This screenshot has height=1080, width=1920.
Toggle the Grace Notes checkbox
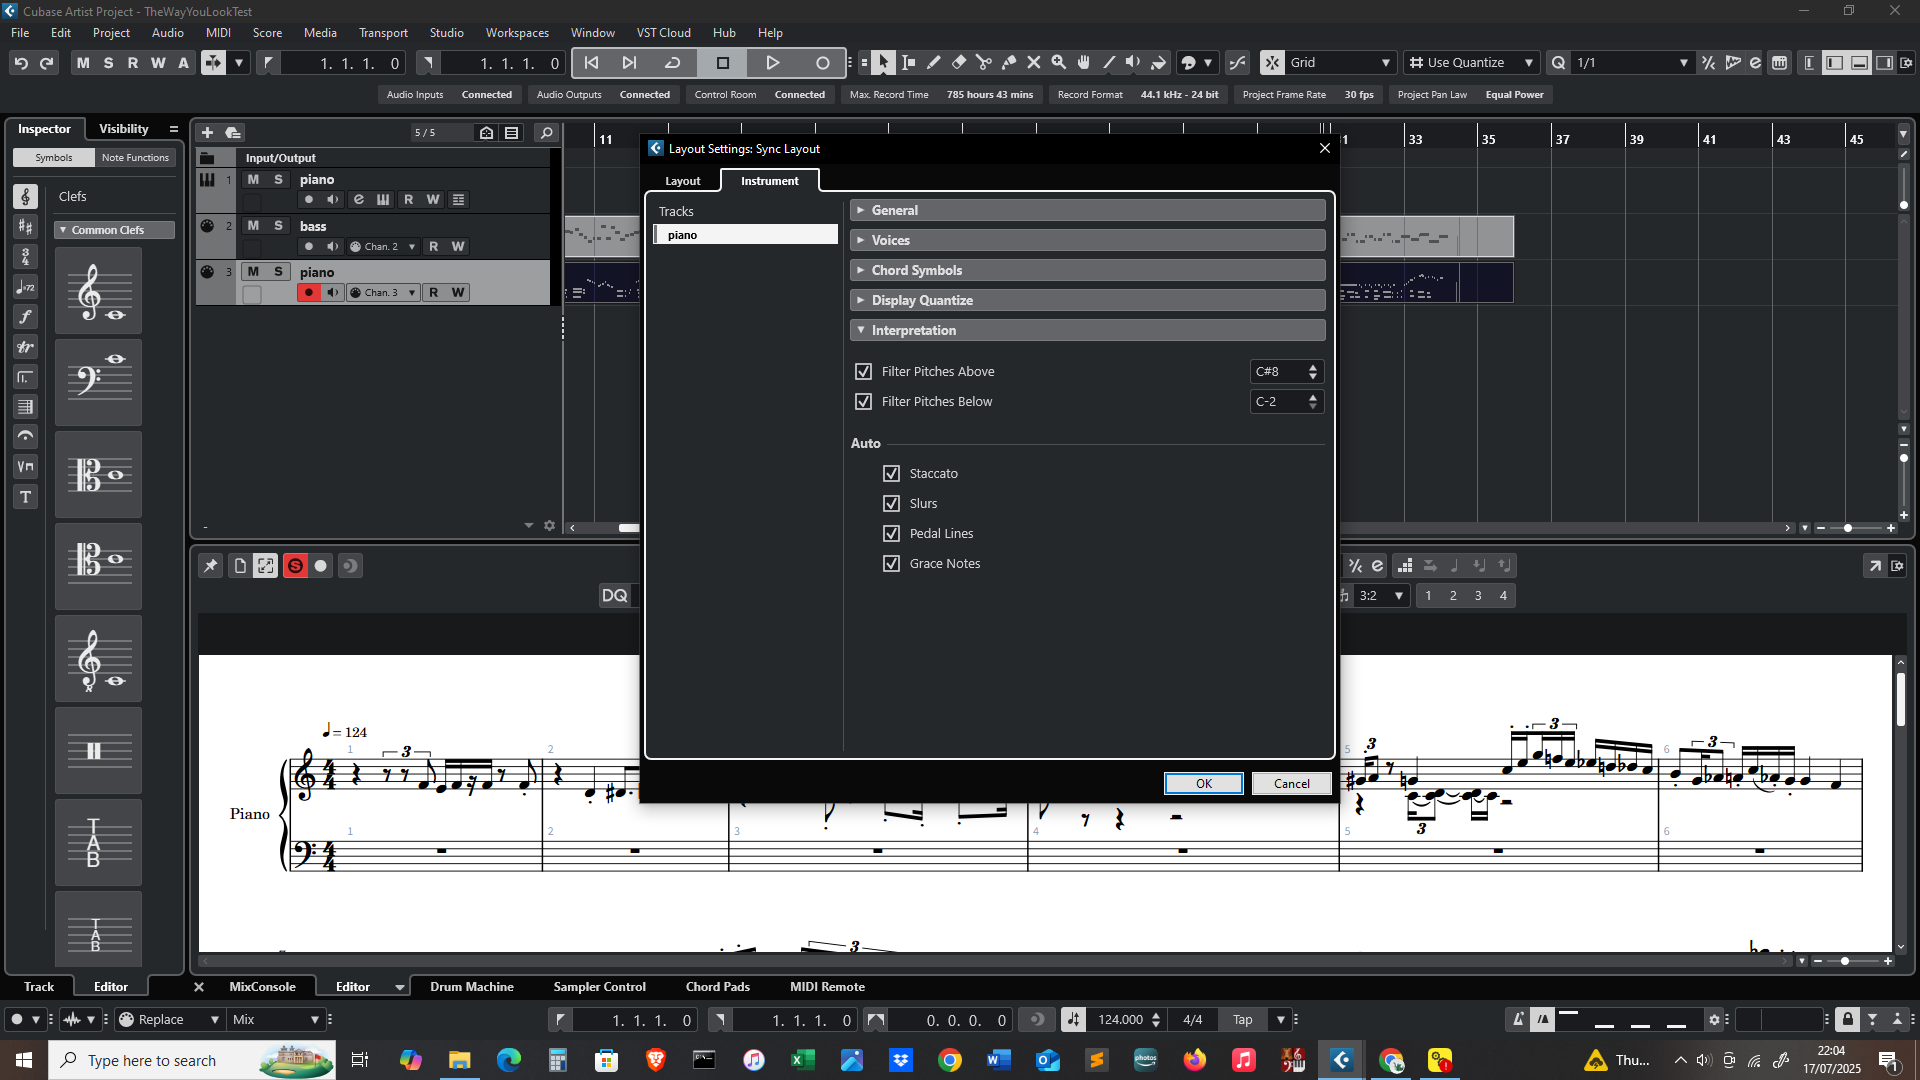pyautogui.click(x=891, y=563)
